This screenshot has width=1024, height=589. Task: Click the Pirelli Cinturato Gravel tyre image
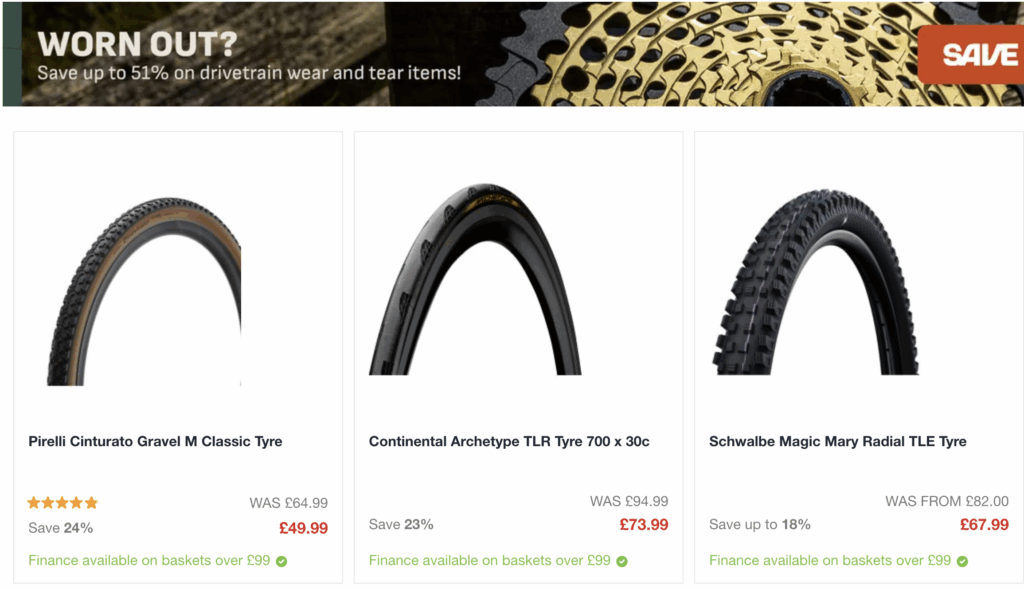pyautogui.click(x=144, y=291)
